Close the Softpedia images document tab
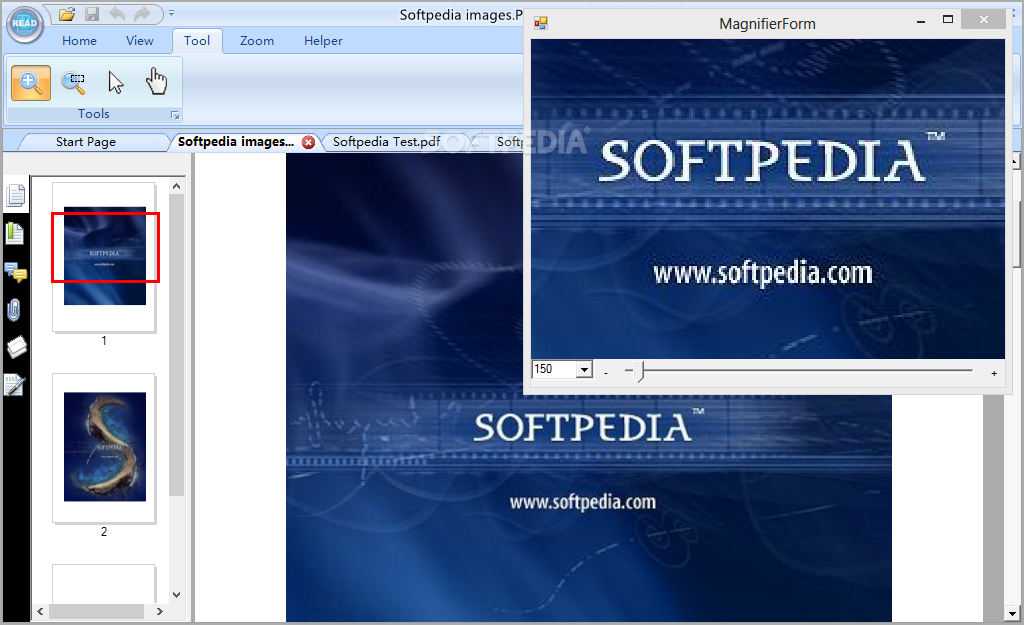 tap(308, 142)
